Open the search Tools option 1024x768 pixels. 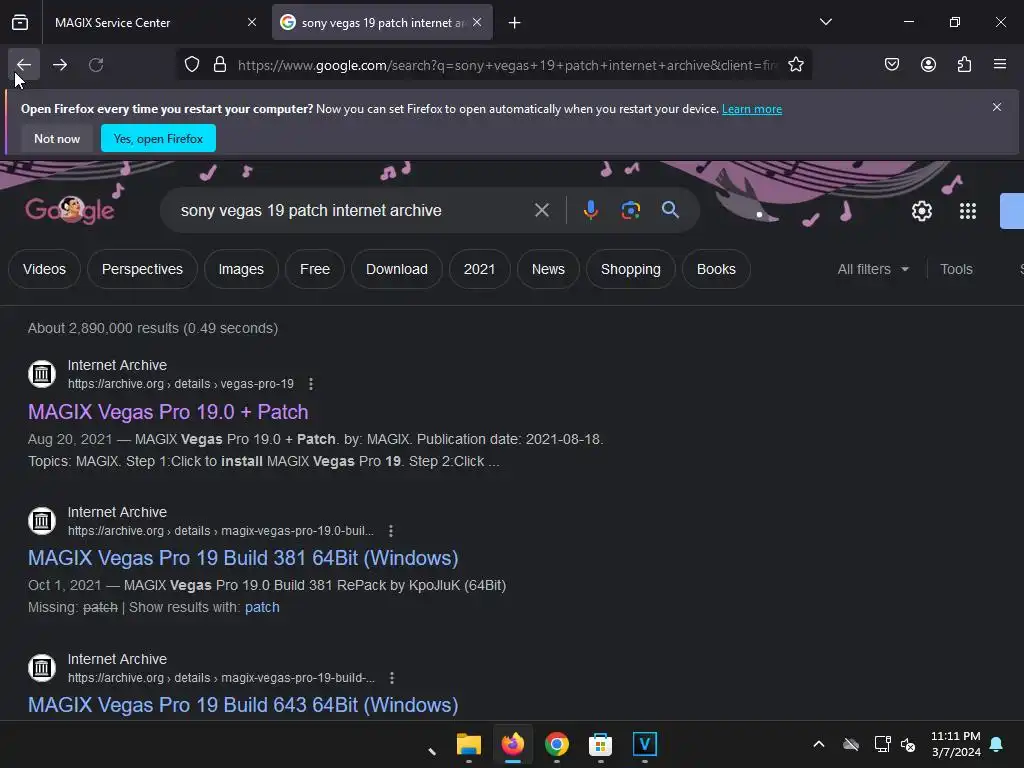tap(956, 269)
